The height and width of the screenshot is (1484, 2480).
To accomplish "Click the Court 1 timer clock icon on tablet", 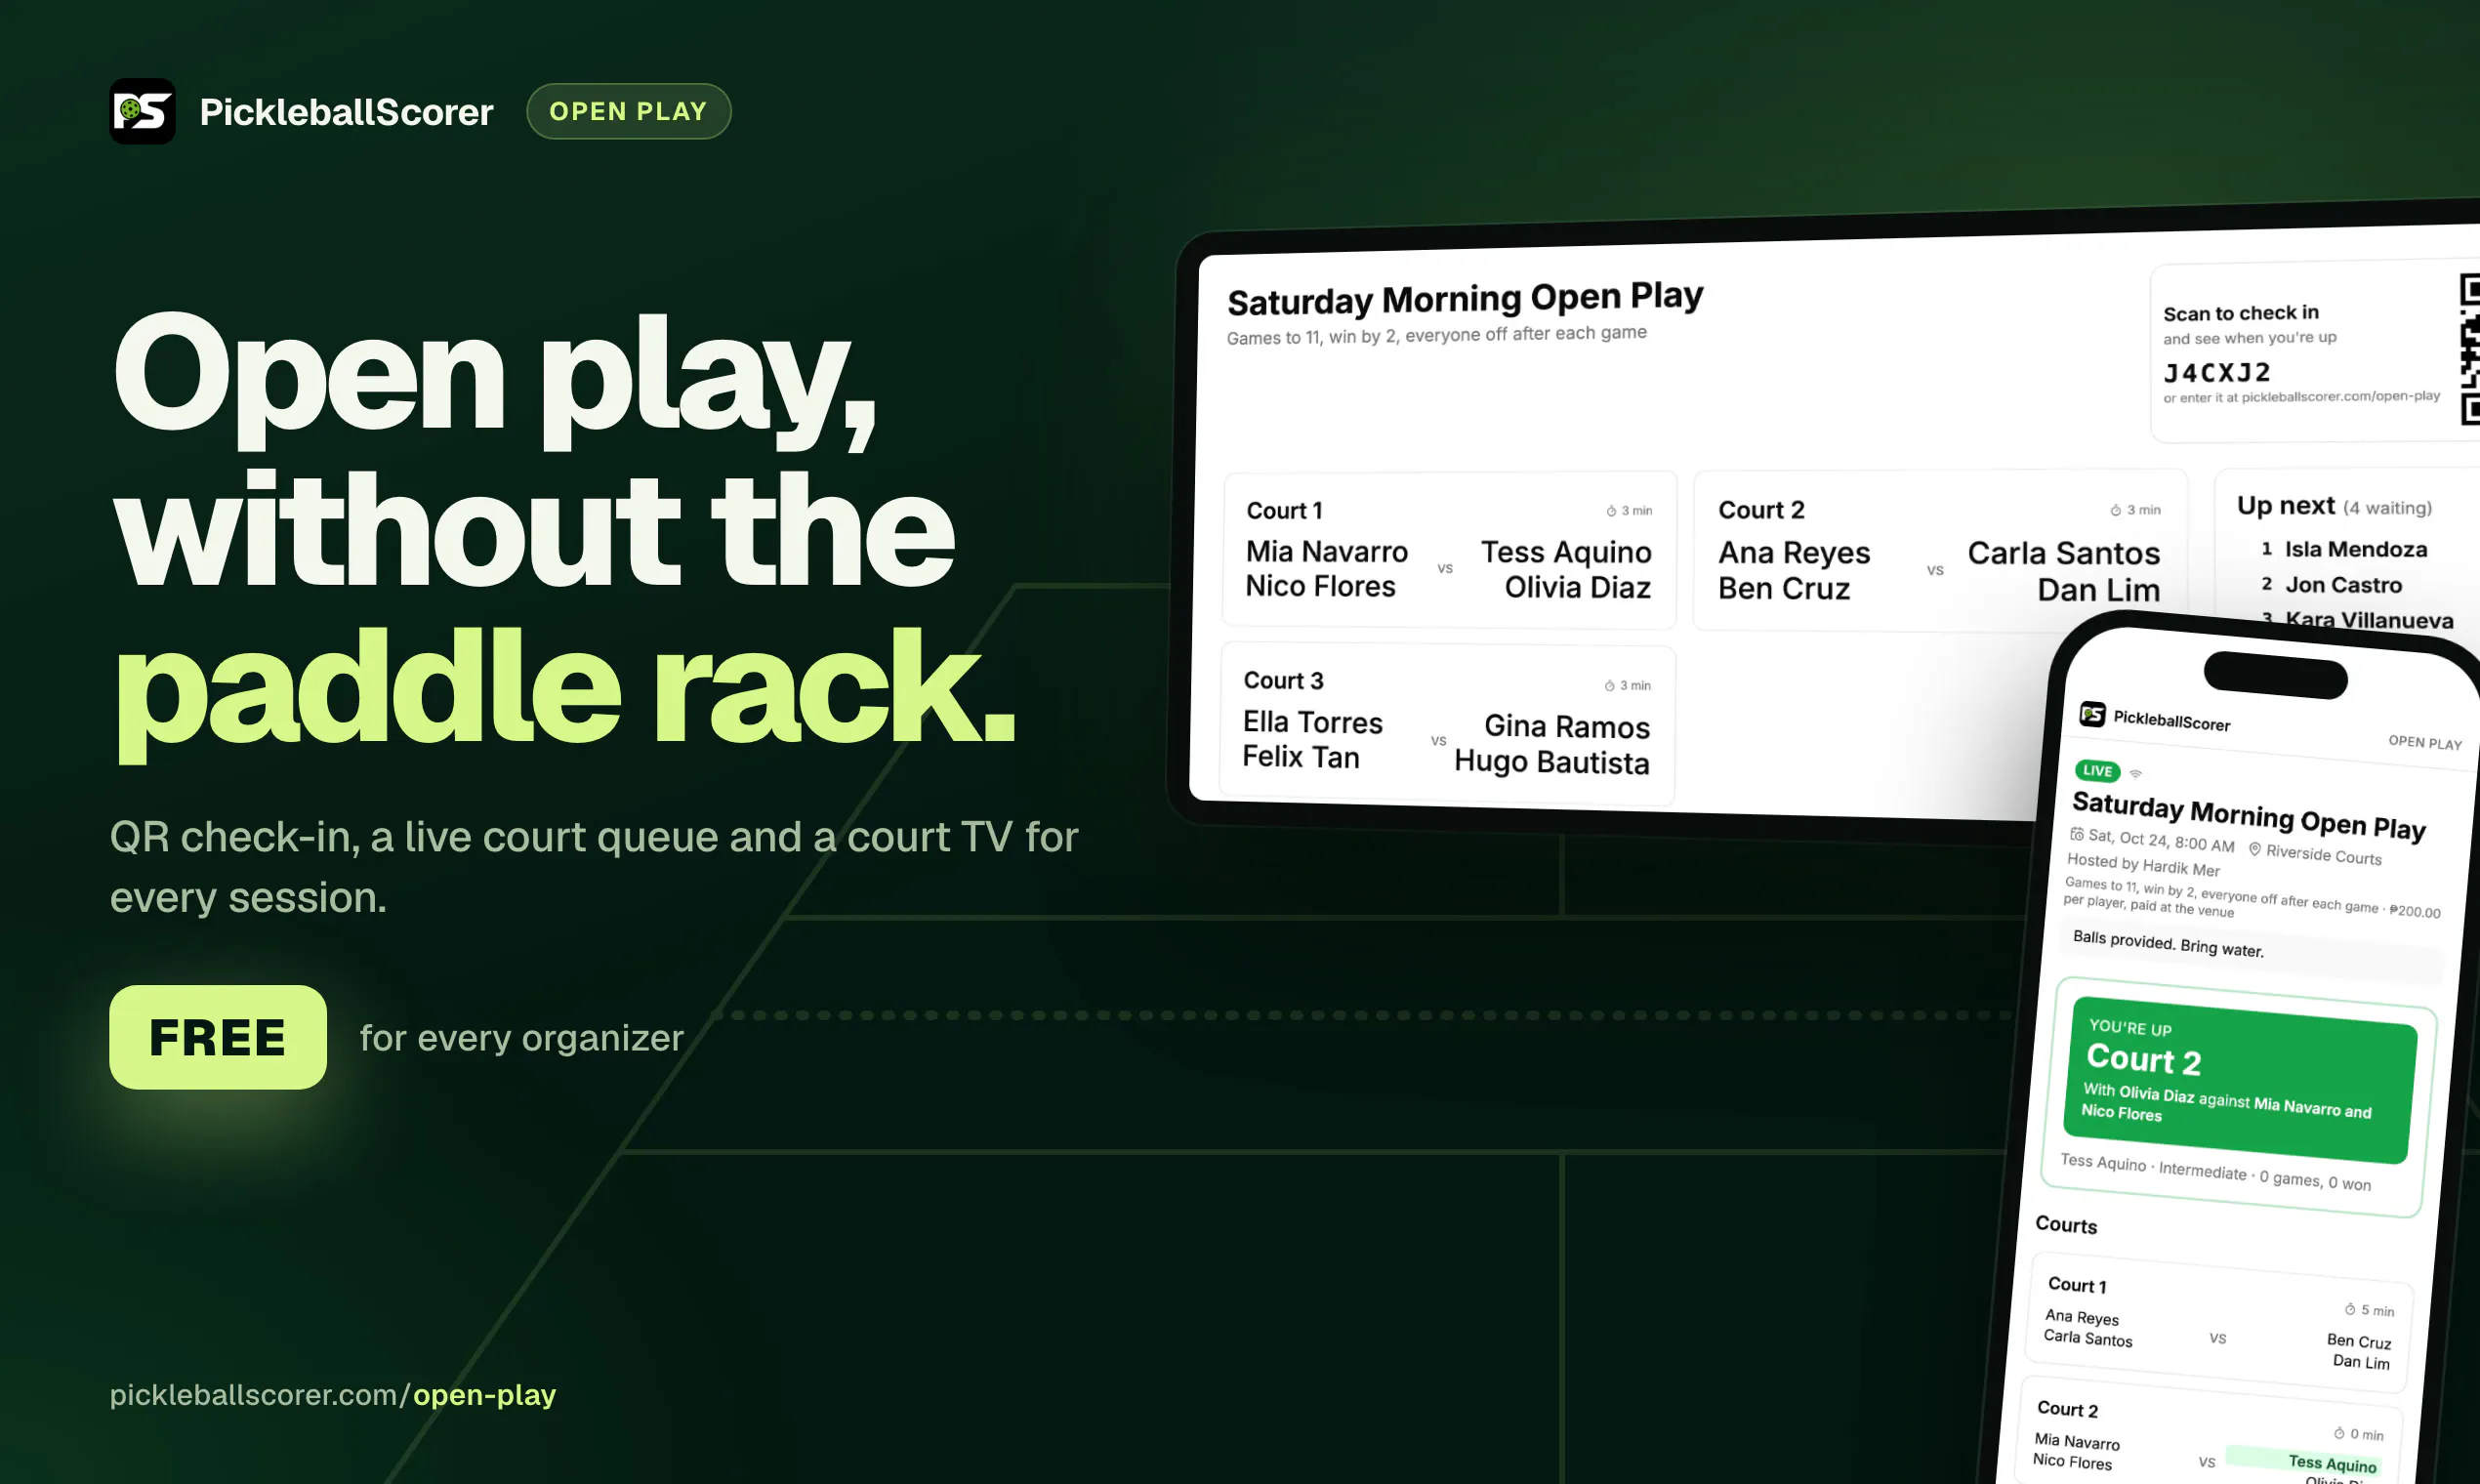I will point(1611,511).
